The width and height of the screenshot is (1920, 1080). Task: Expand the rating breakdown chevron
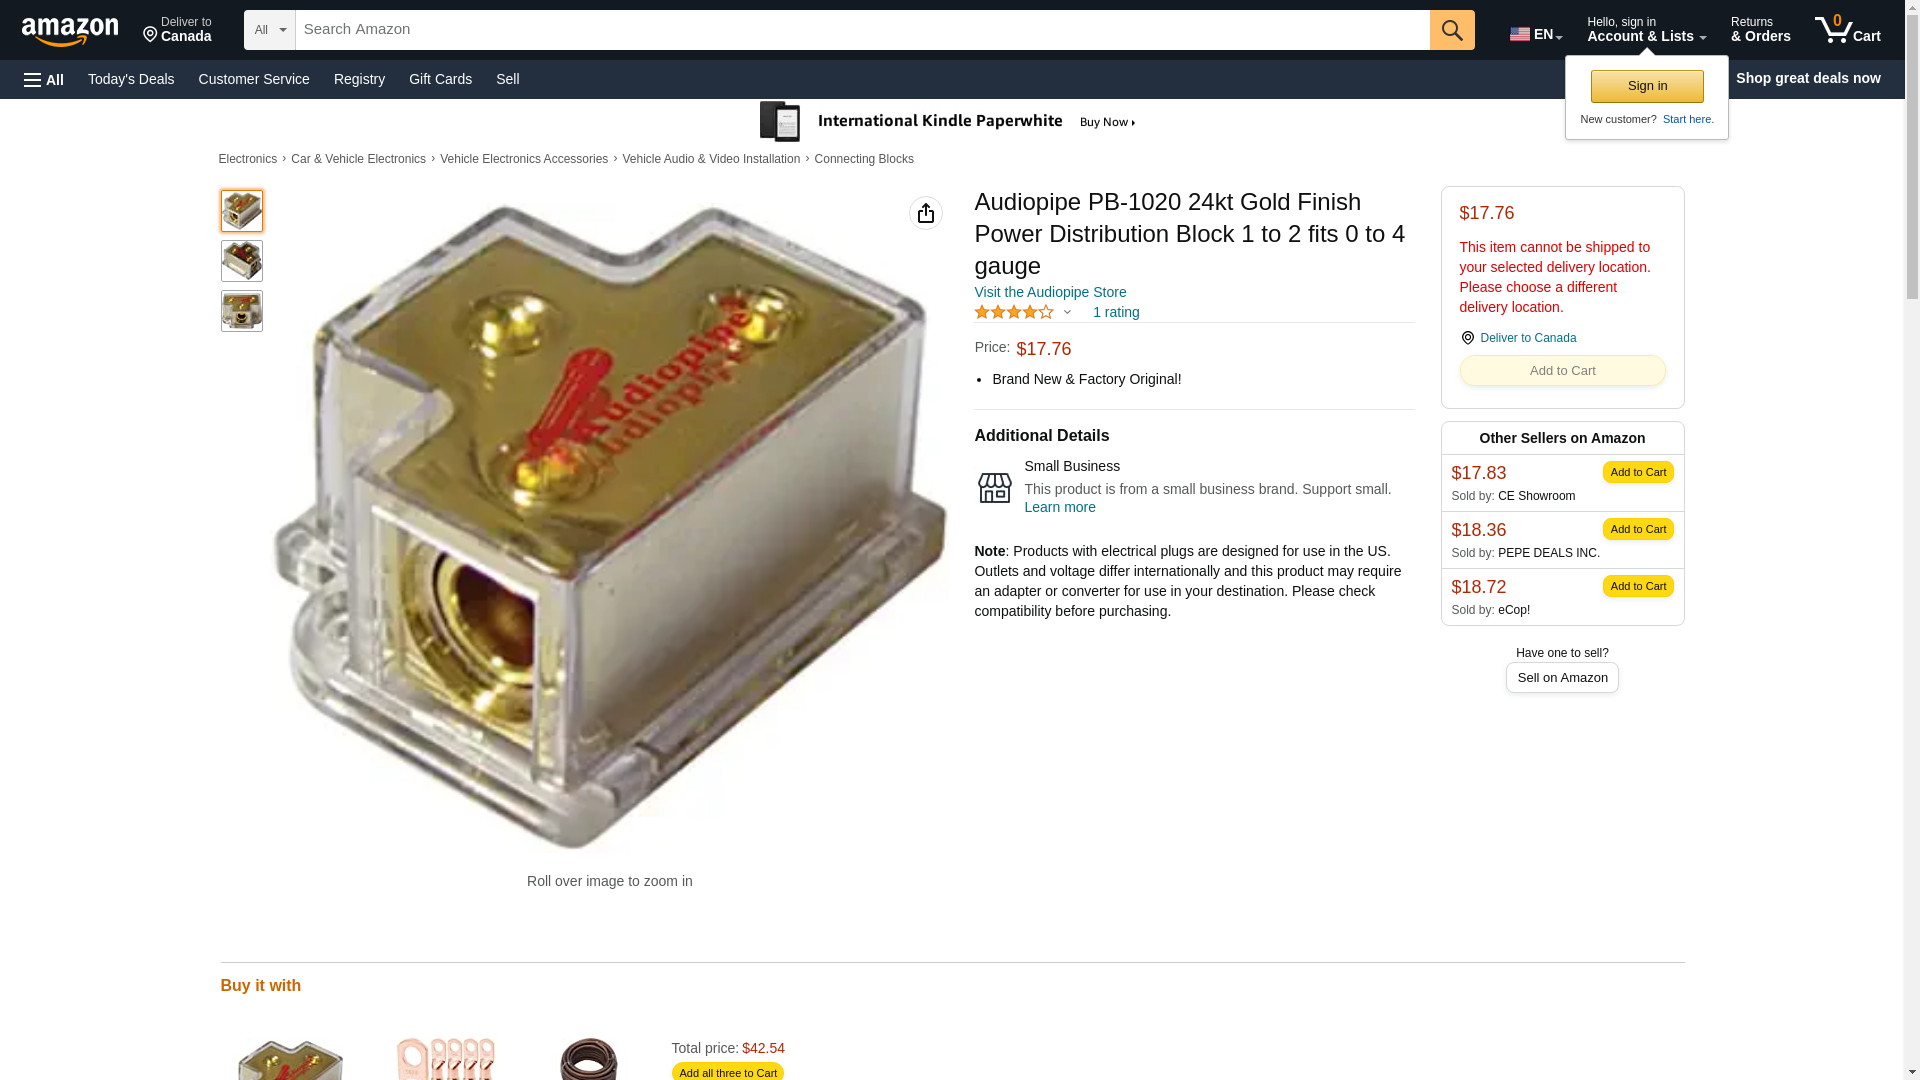pos(1067,312)
